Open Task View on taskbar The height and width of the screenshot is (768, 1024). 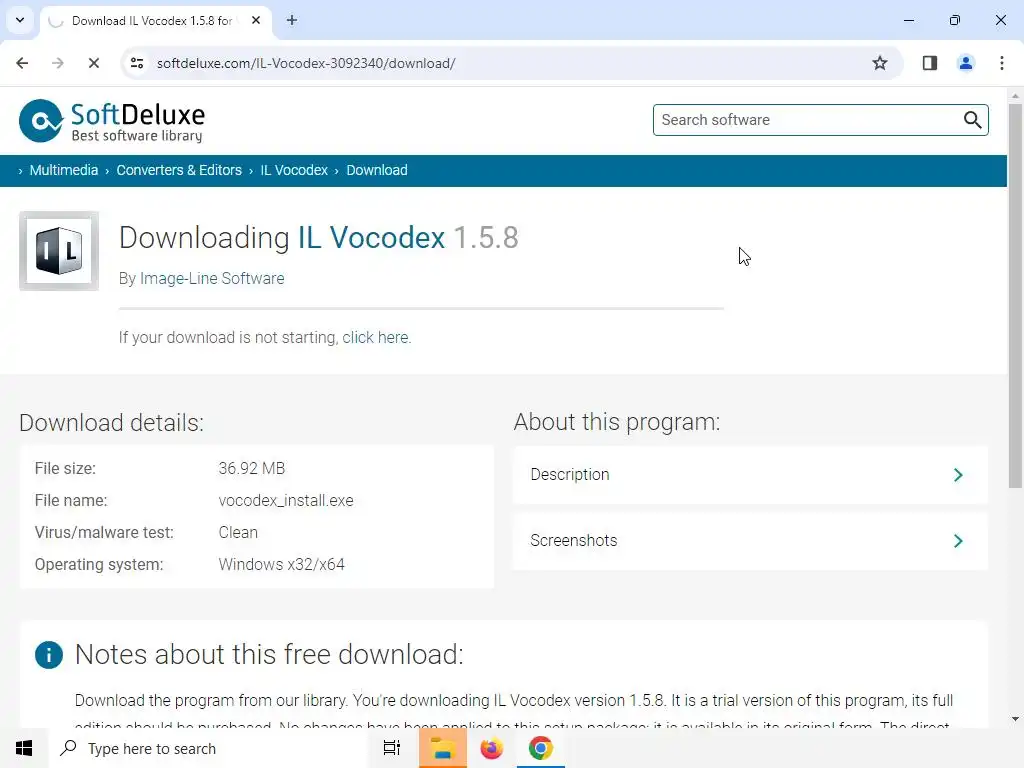(x=392, y=748)
